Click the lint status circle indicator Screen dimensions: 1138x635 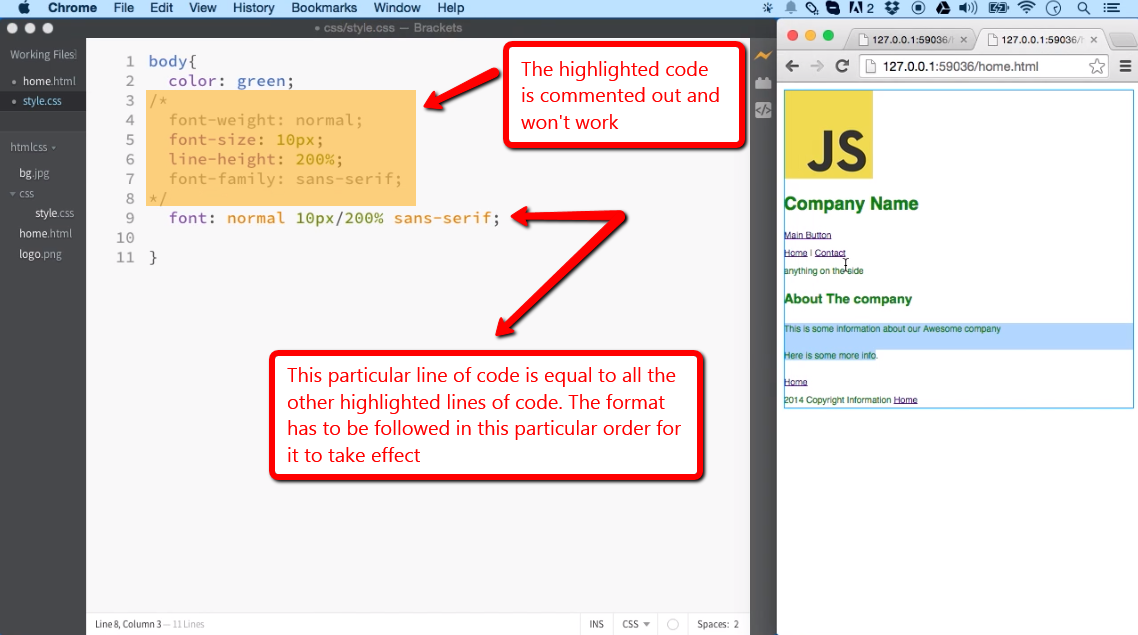pyautogui.click(x=673, y=623)
